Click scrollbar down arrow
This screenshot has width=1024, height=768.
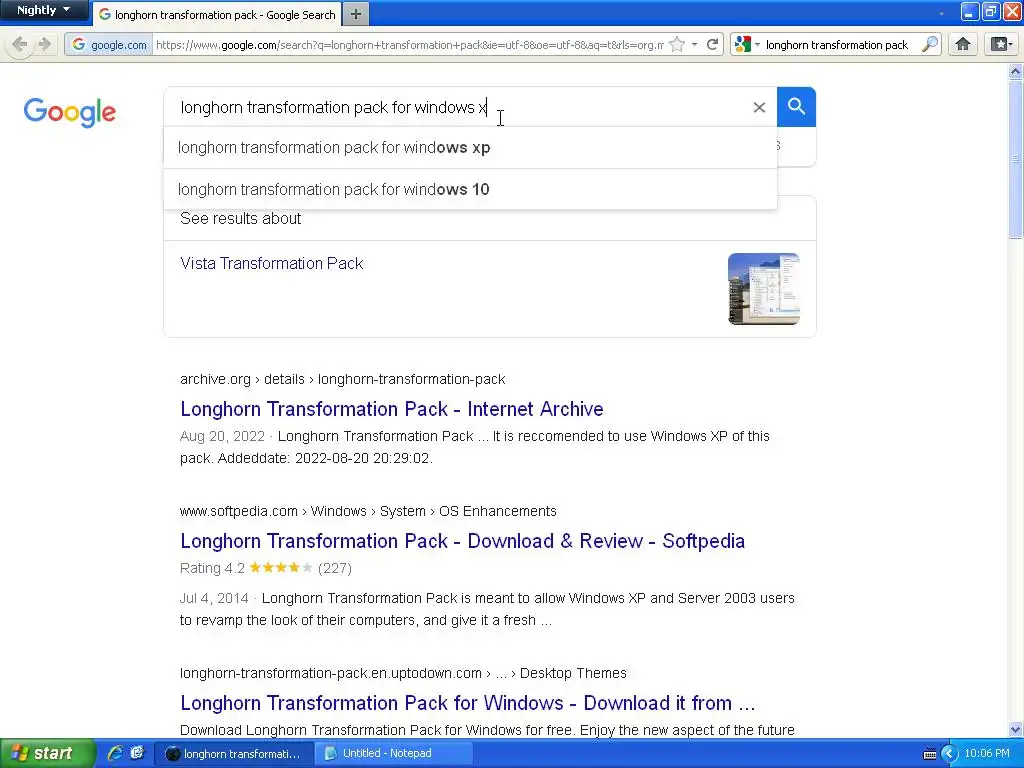(x=1016, y=729)
